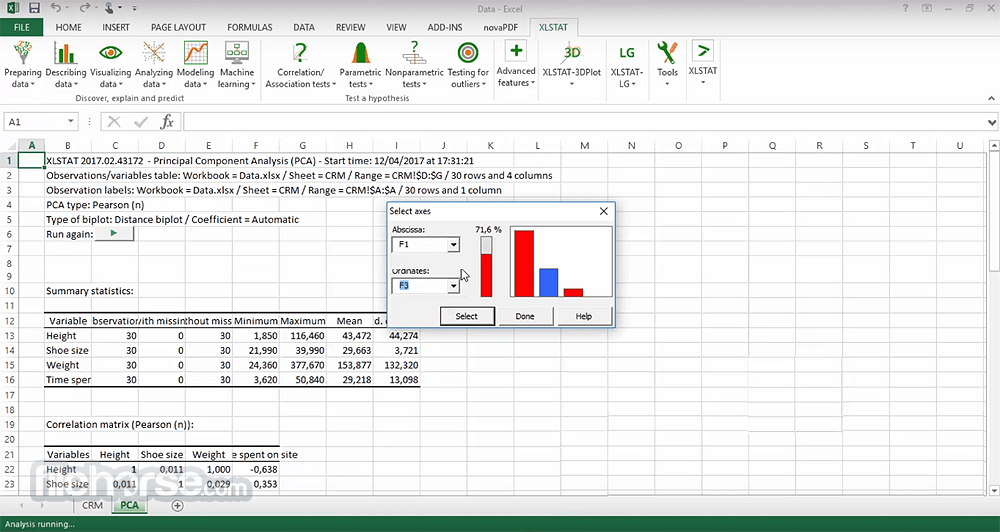This screenshot has width=1000, height=532.
Task: Click the Shoe size cell in row 14
Action: tap(68, 350)
